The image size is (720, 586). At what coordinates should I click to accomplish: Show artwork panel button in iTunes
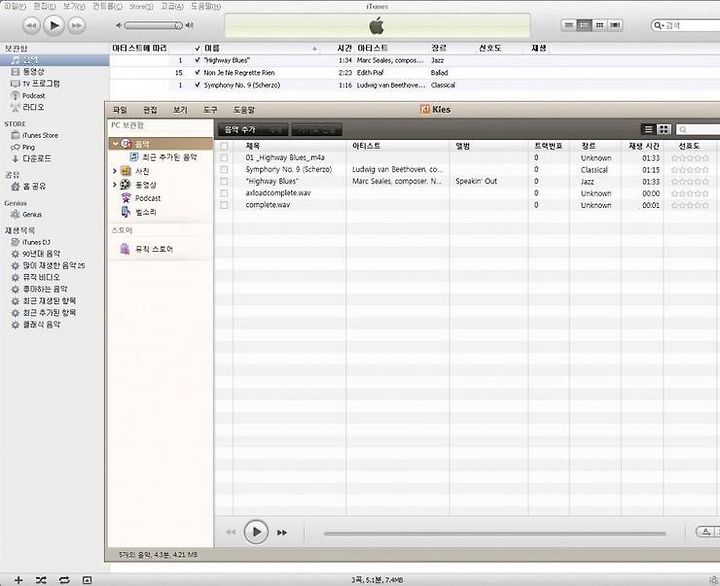click(x=87, y=580)
